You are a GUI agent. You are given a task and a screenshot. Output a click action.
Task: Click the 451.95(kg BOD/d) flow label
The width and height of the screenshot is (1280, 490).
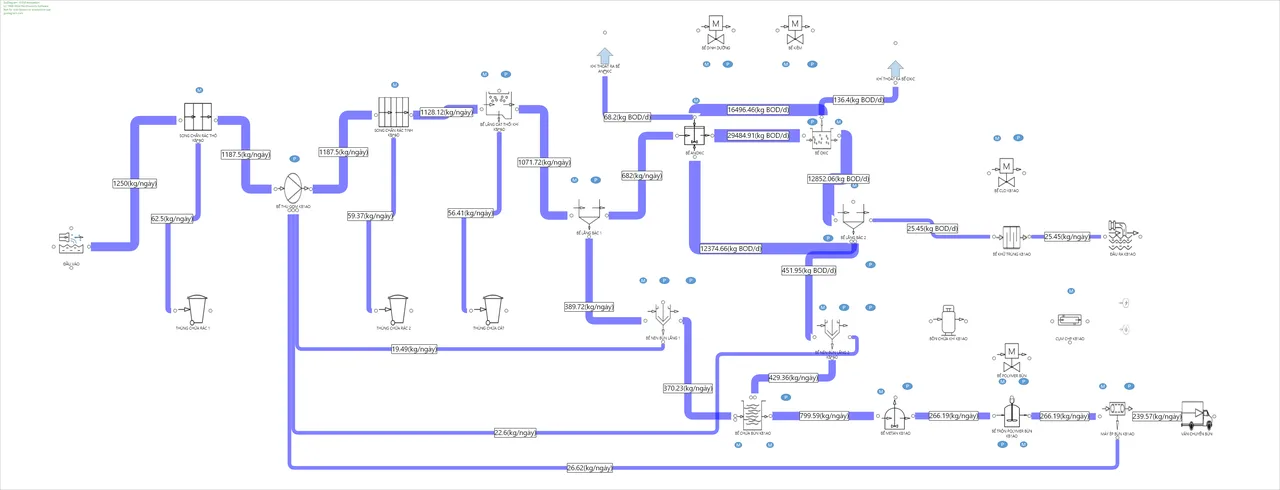(809, 270)
